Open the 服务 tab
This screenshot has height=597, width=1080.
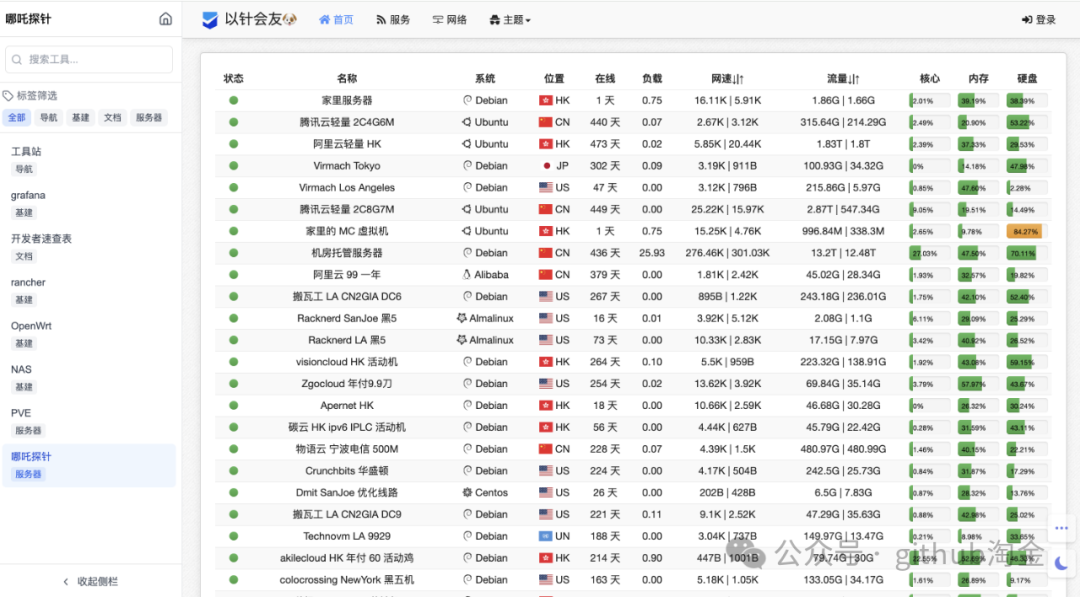[x=393, y=20]
